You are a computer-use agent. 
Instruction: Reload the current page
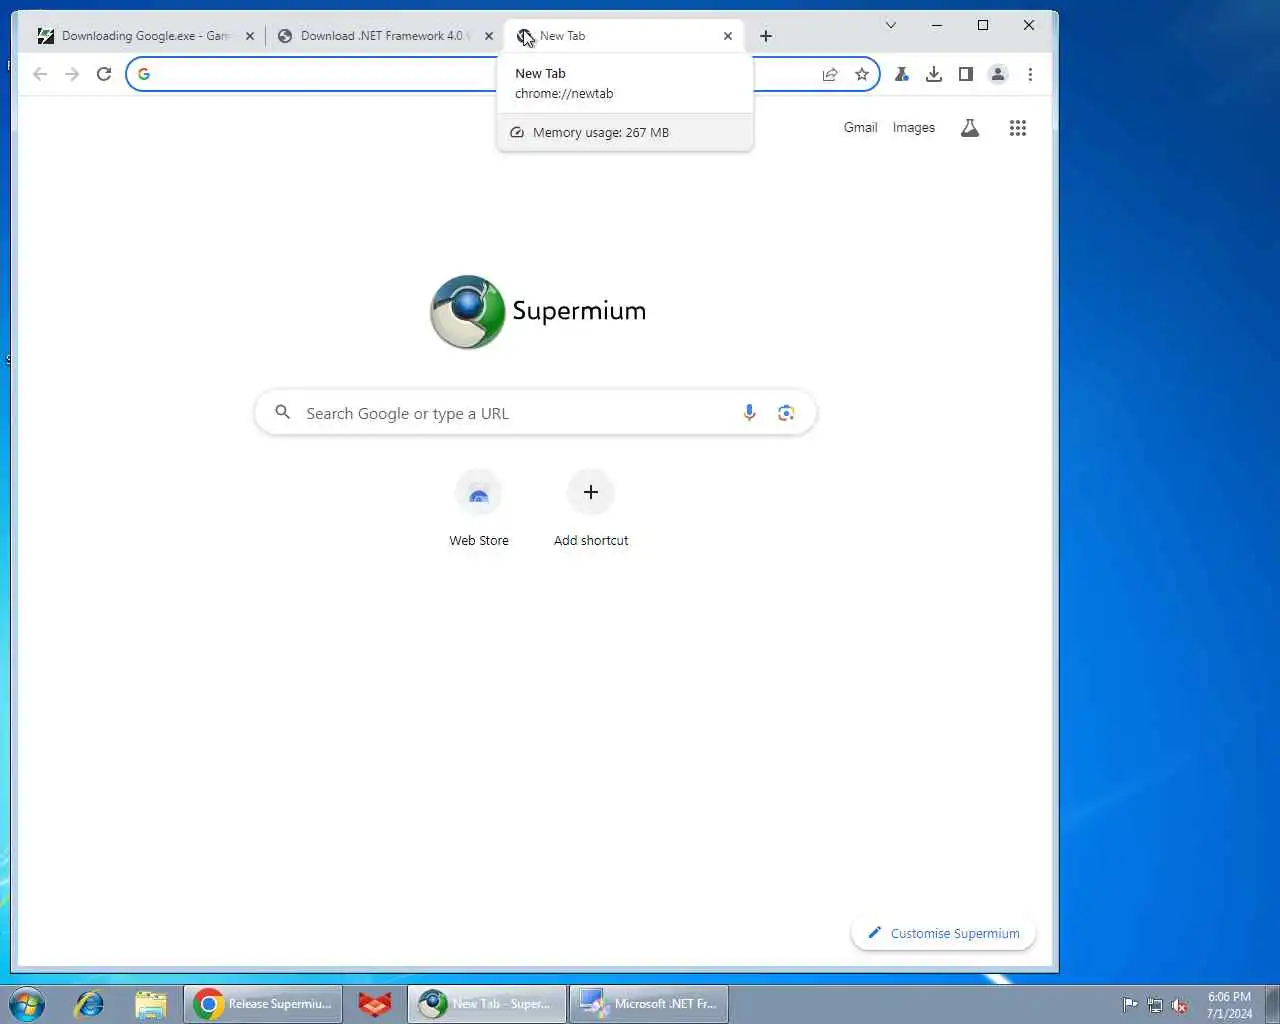104,74
